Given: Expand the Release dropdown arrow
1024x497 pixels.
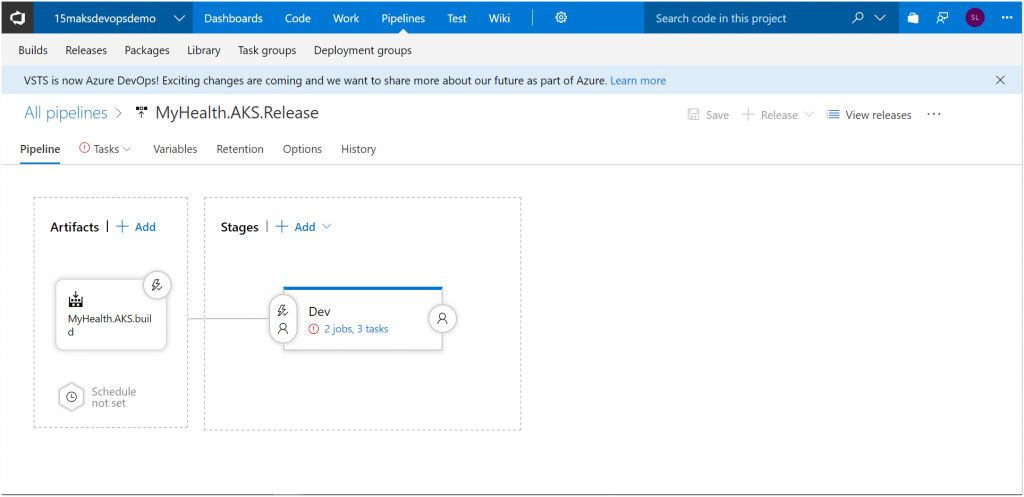Looking at the screenshot, I should (808, 115).
